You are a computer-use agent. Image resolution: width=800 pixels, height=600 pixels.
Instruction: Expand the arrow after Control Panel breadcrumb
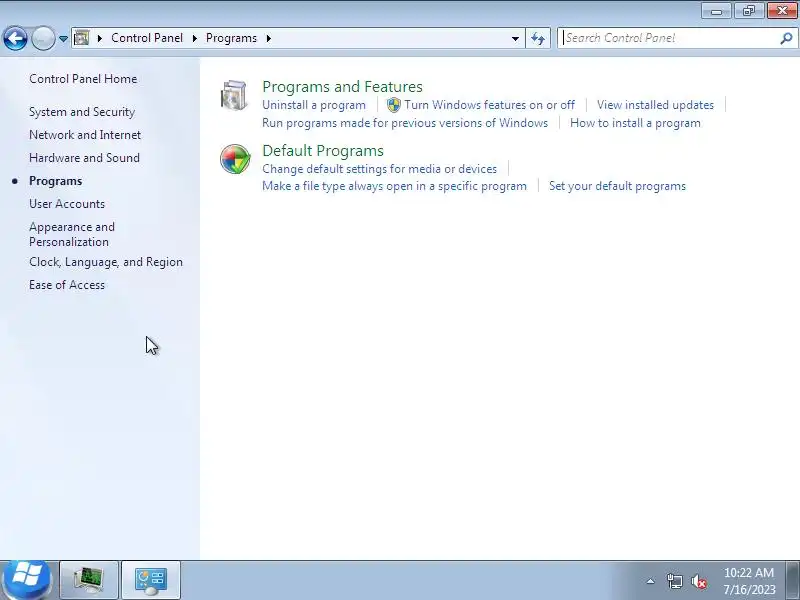point(194,38)
